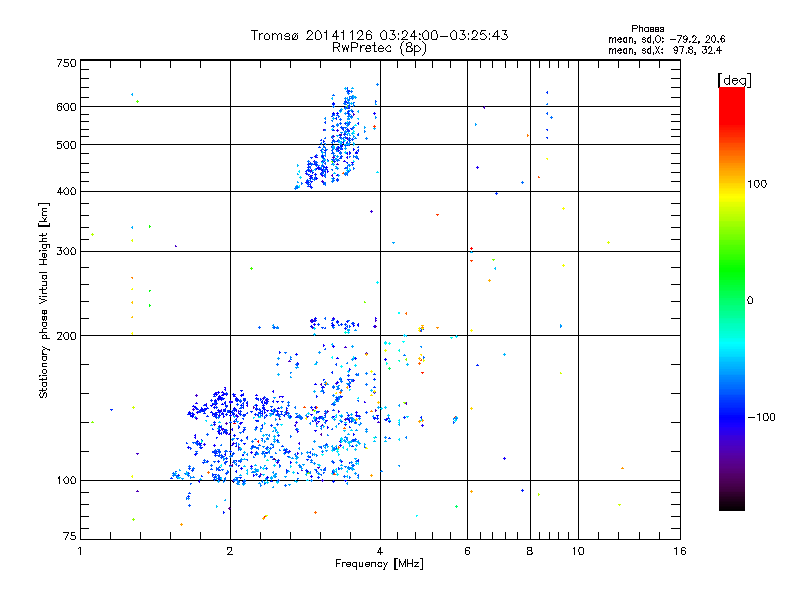This screenshot has width=800, height=600.
Task: Click the plot title 'Tromsø 20141126 03:24:00-03:25:43'
Action: point(379,35)
